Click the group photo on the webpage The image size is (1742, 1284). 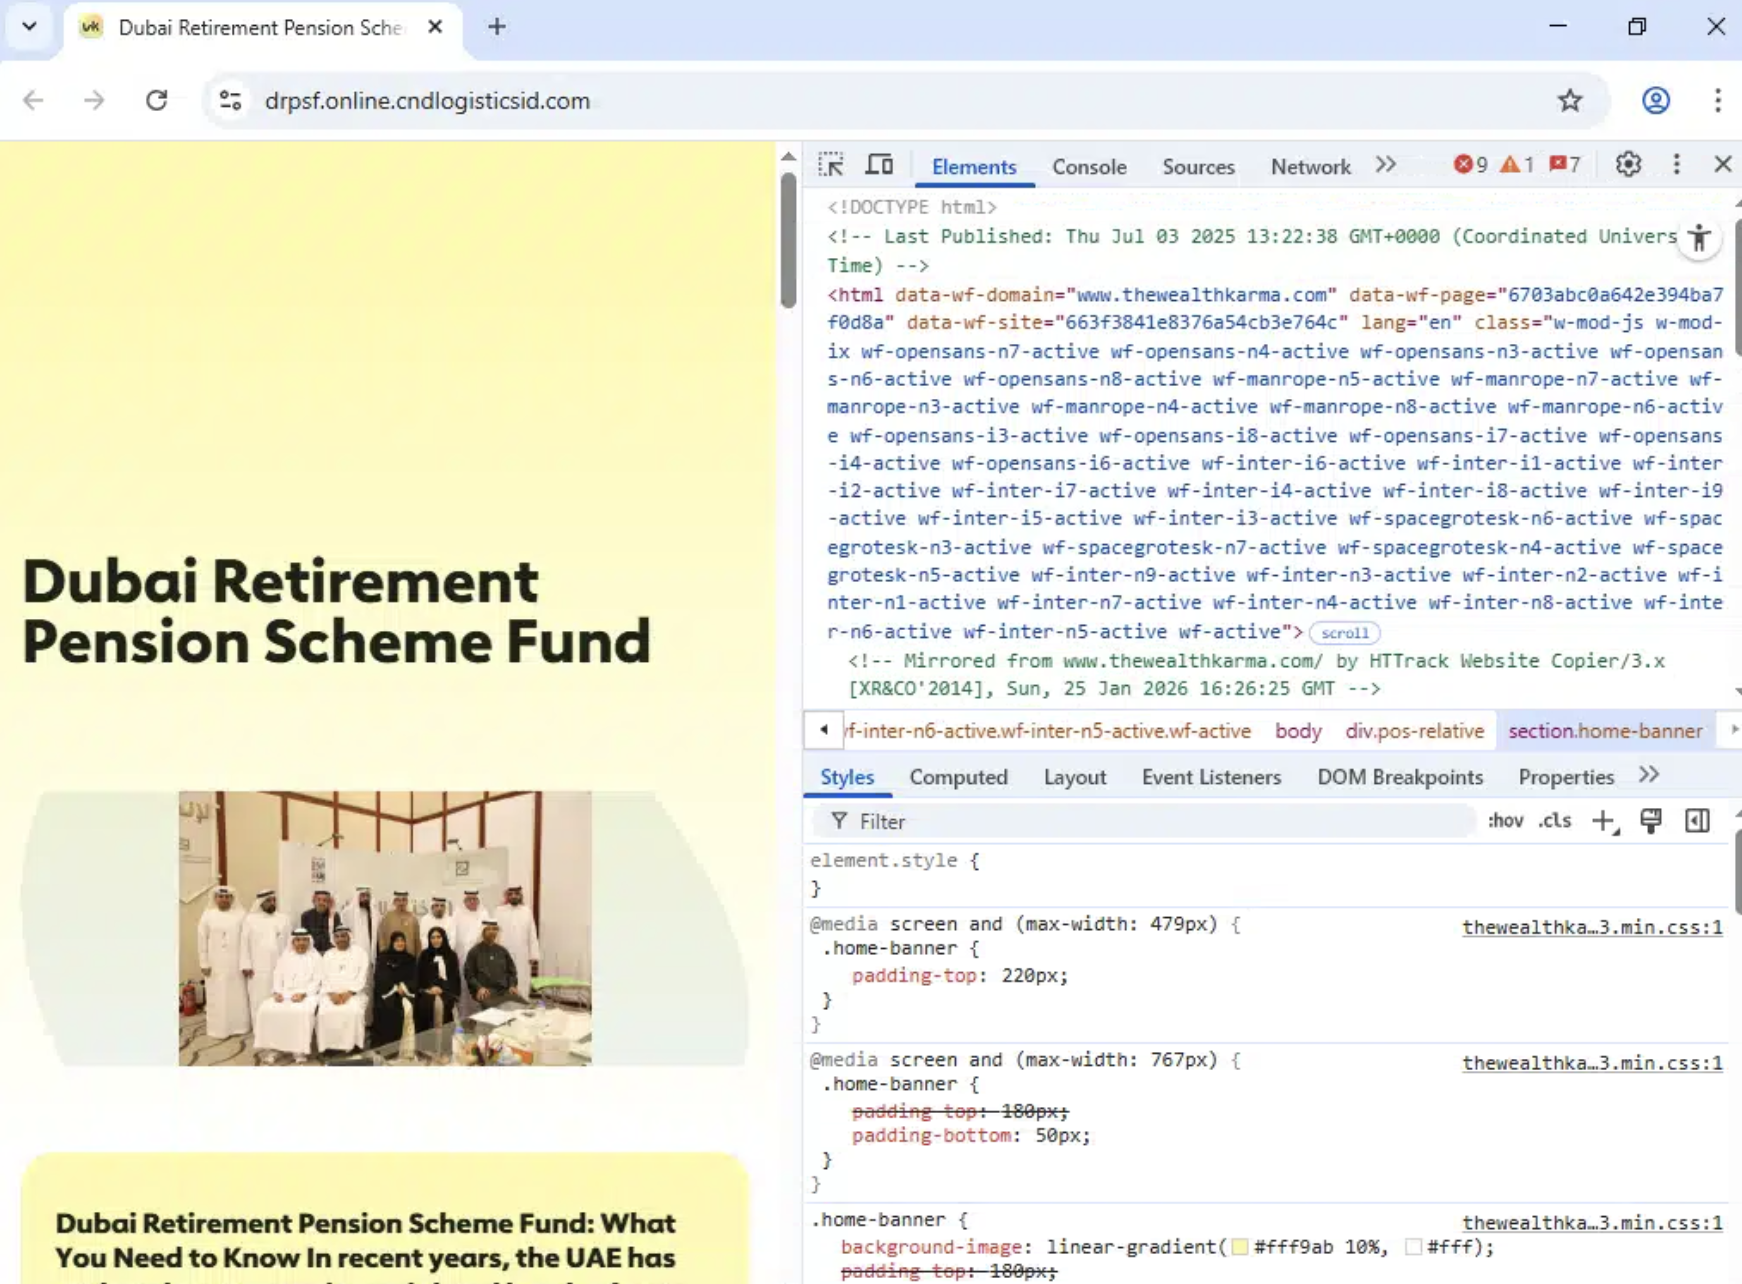(x=385, y=928)
